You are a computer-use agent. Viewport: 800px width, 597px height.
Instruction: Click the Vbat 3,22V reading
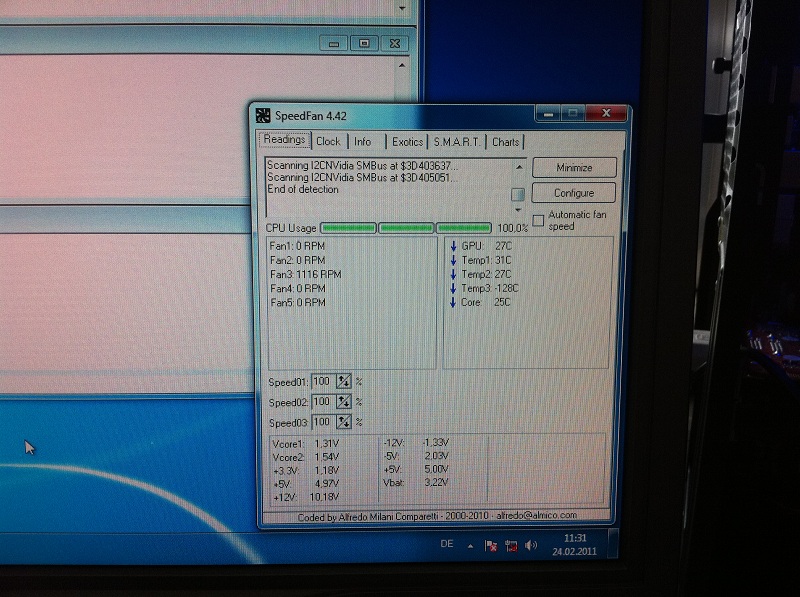pos(416,482)
